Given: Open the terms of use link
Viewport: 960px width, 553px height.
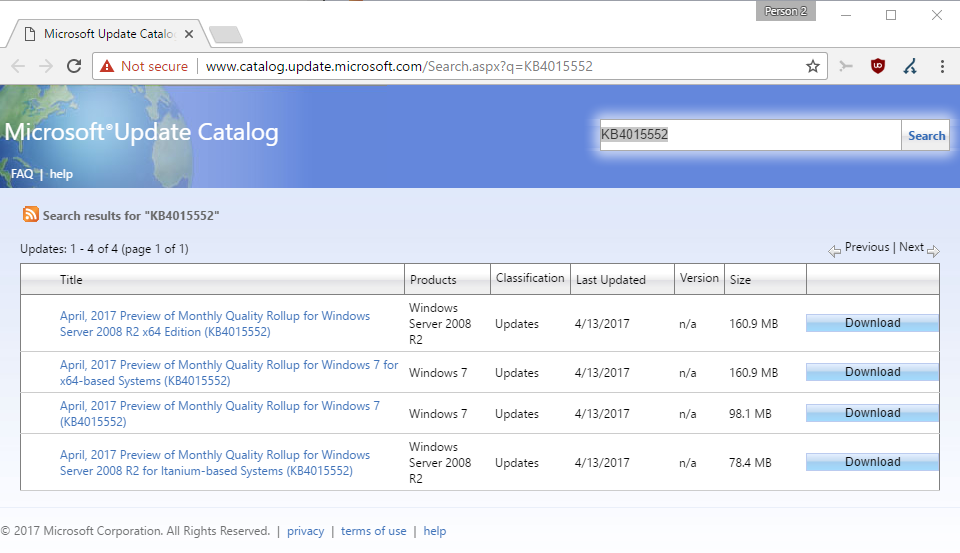Looking at the screenshot, I should (373, 531).
